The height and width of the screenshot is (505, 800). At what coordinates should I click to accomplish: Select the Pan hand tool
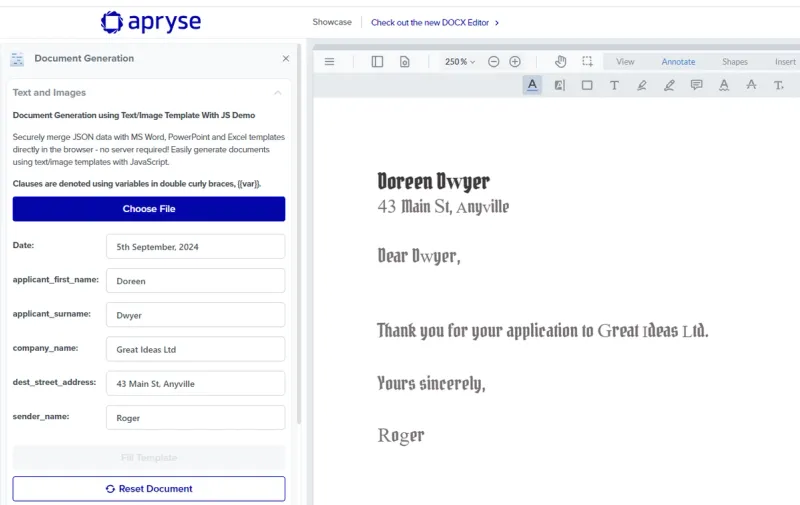coord(560,62)
